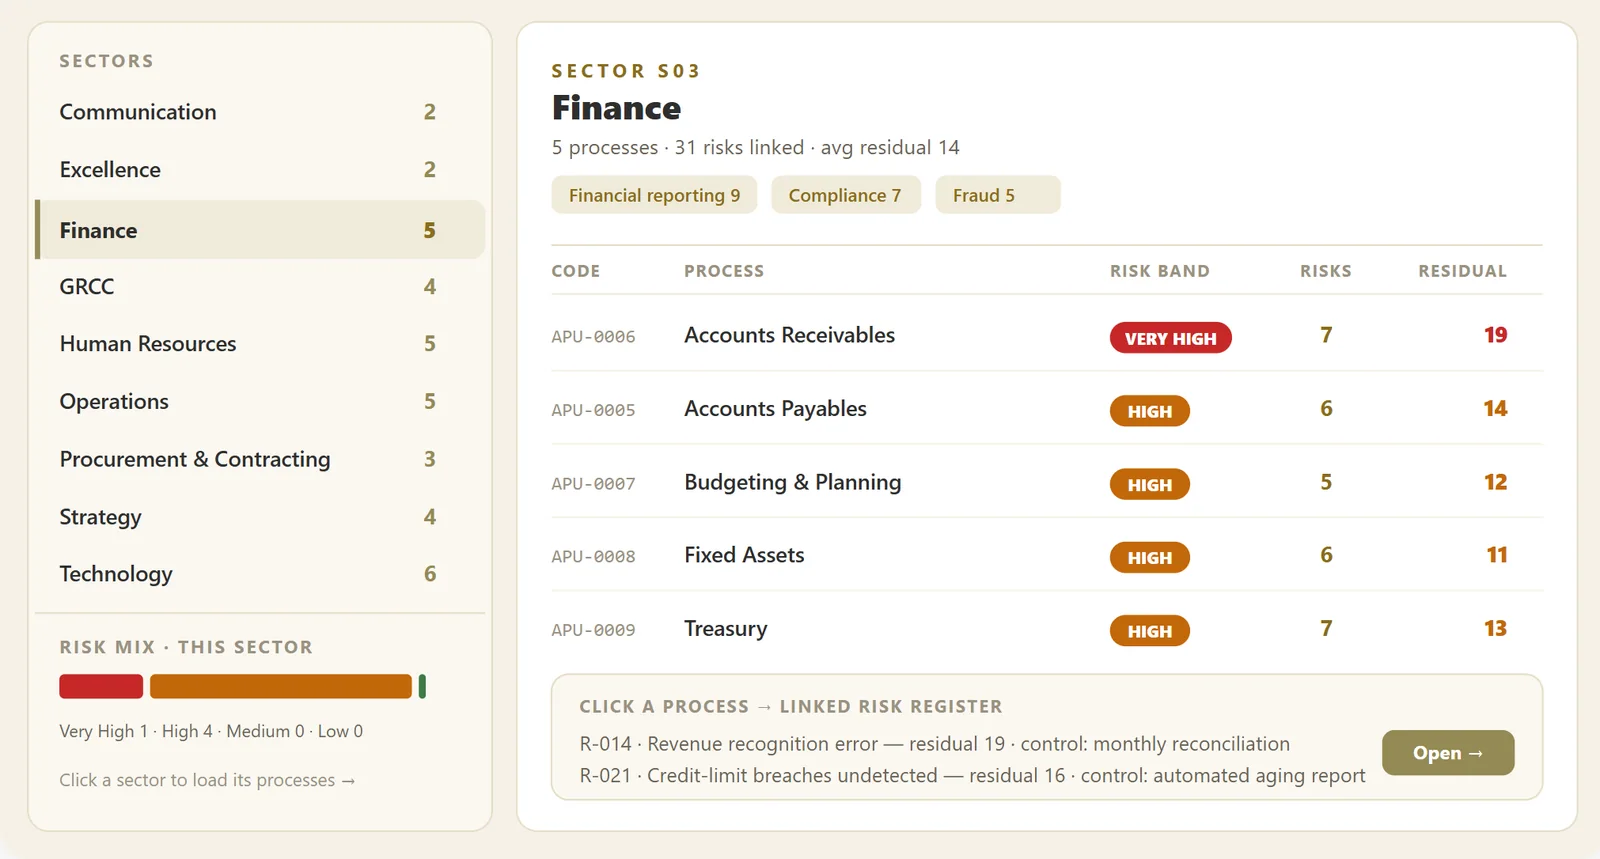Screen dimensions: 1600x859
Task: Click residual score 19 for Accounts Receivables
Action: coord(1495,335)
